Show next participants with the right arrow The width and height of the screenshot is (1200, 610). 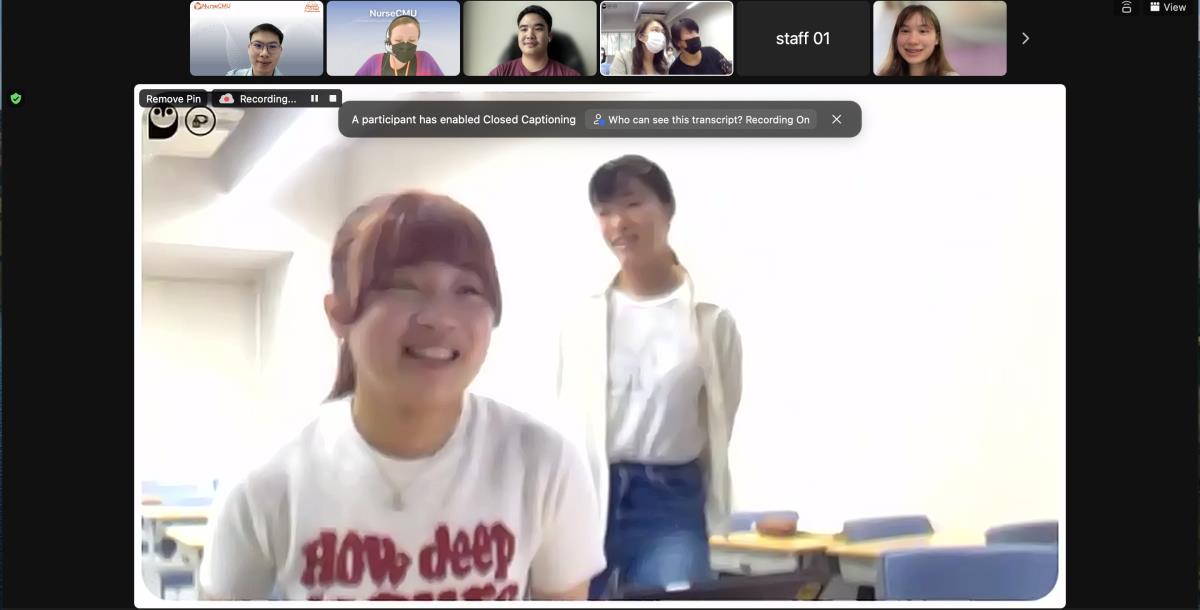tap(1025, 38)
